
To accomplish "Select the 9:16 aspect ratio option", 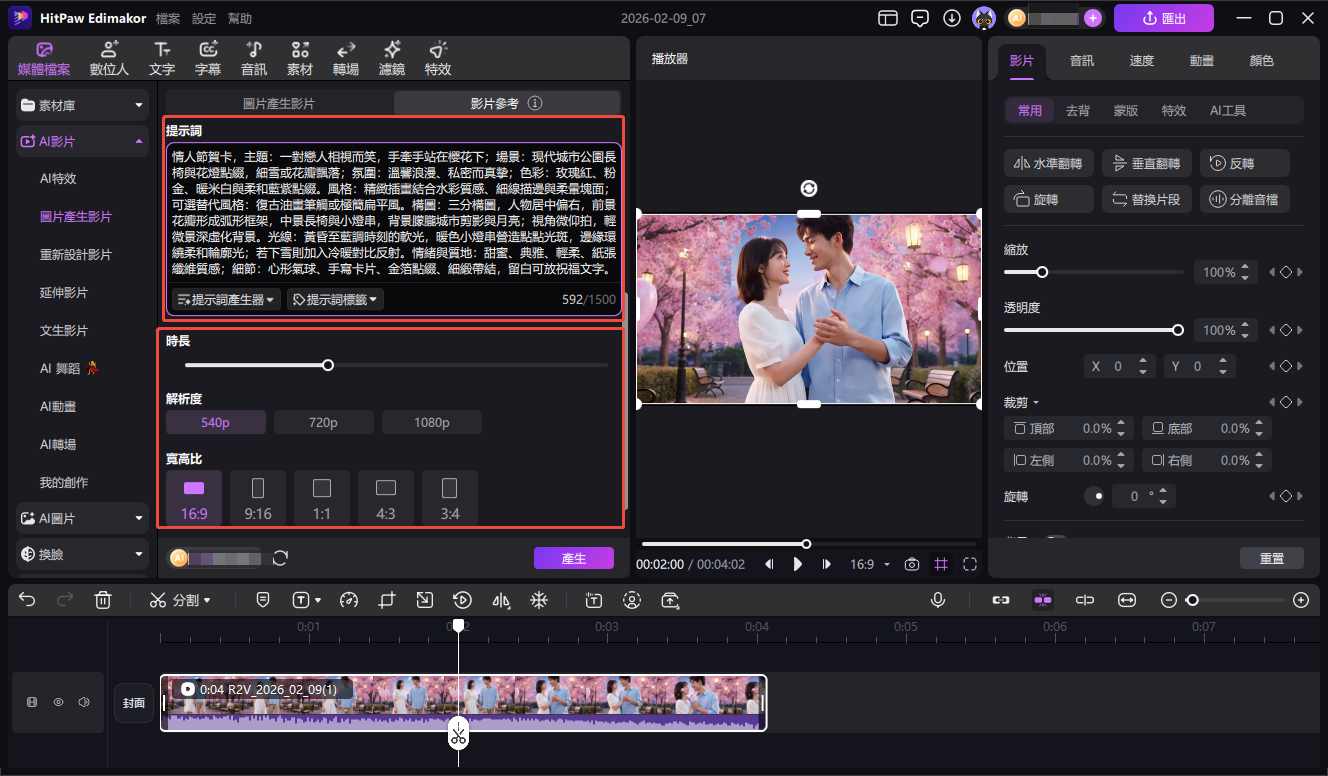I will pyautogui.click(x=257, y=497).
